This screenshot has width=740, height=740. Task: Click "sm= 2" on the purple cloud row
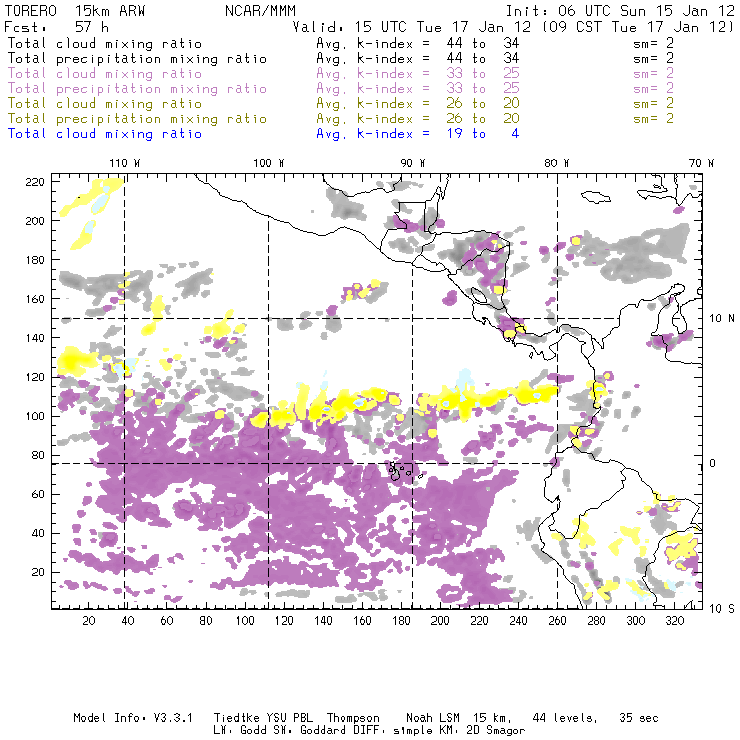pos(654,74)
